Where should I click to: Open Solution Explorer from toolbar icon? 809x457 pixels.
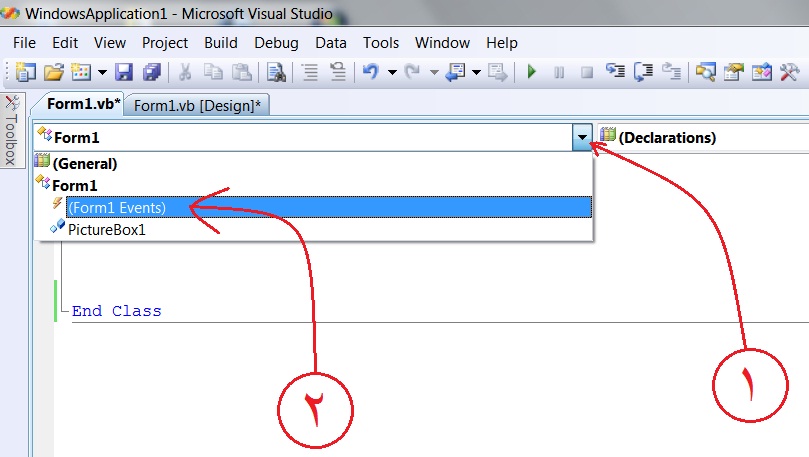[x=706, y=72]
